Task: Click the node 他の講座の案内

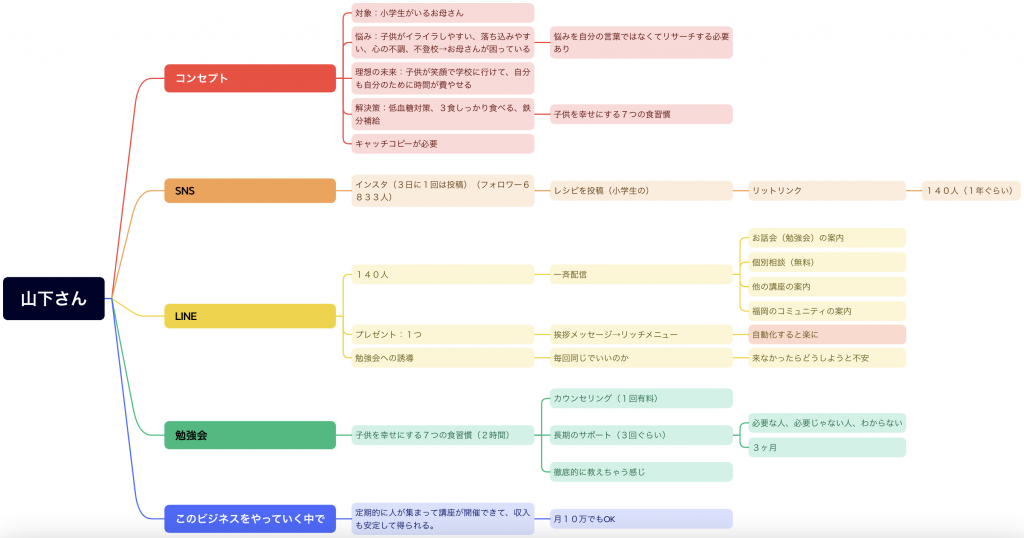Action: pyautogui.click(x=827, y=287)
